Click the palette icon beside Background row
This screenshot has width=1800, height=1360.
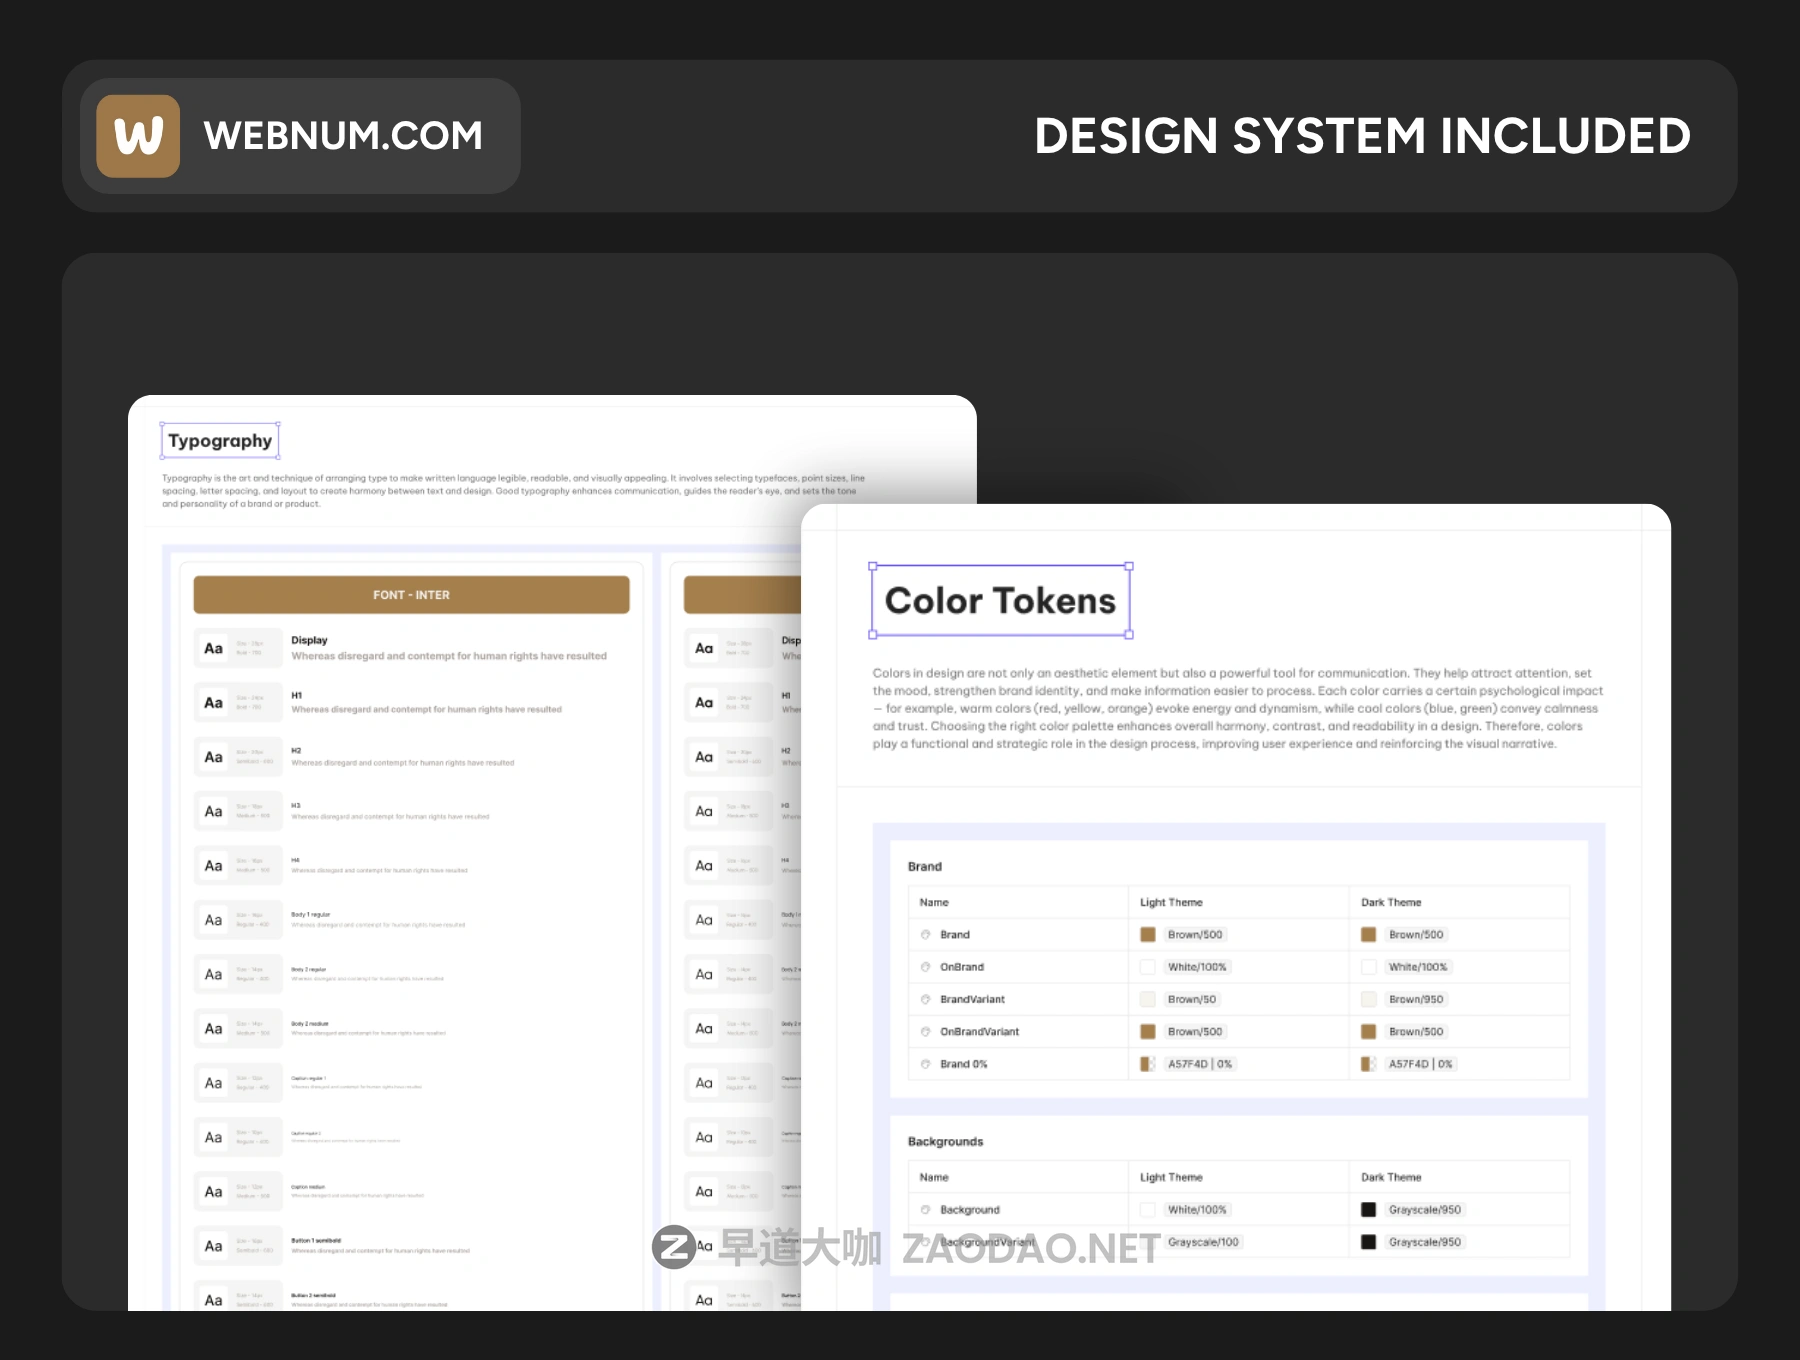[925, 1210]
